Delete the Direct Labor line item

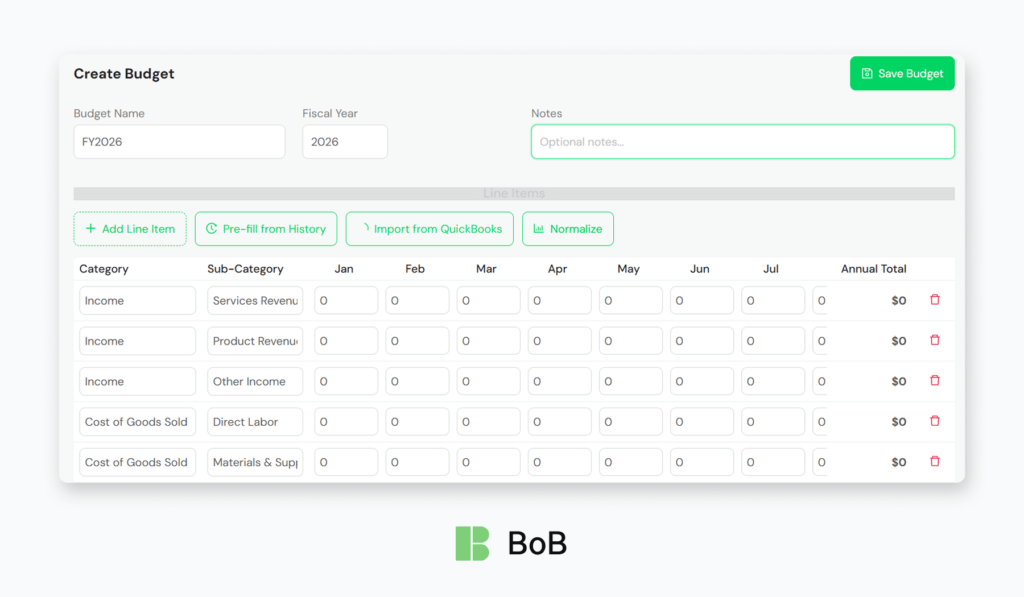coord(934,421)
